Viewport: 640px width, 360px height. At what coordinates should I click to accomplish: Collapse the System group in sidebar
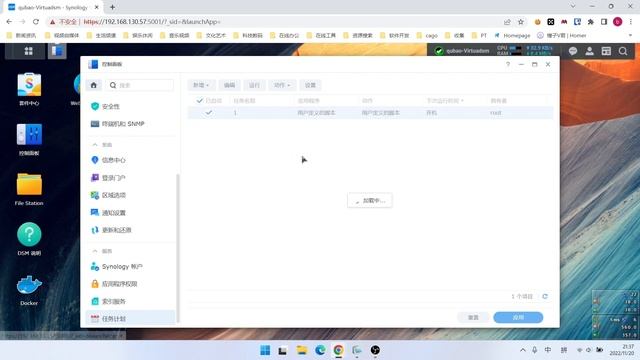(95, 144)
